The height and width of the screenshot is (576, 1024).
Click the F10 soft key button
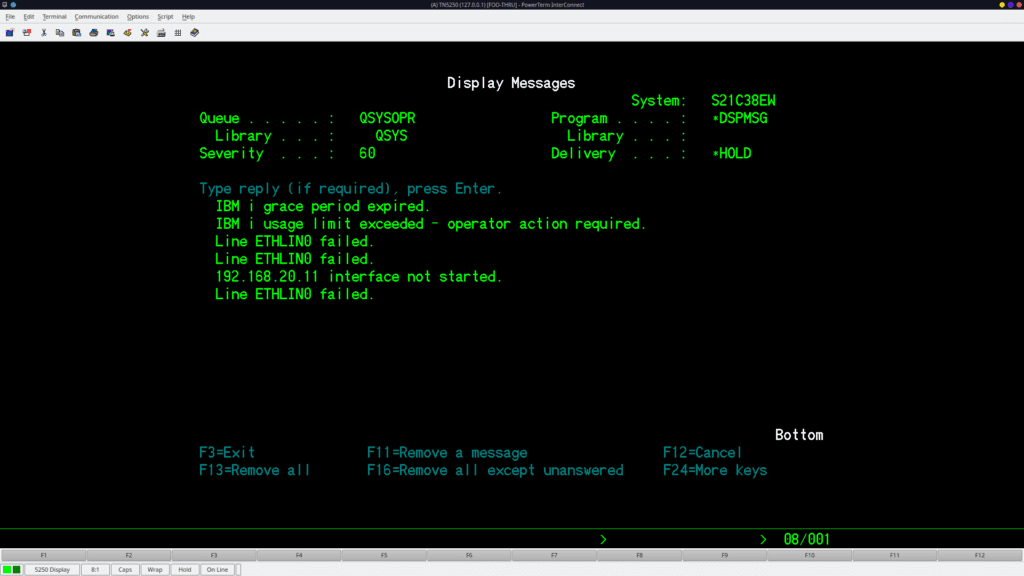810,555
